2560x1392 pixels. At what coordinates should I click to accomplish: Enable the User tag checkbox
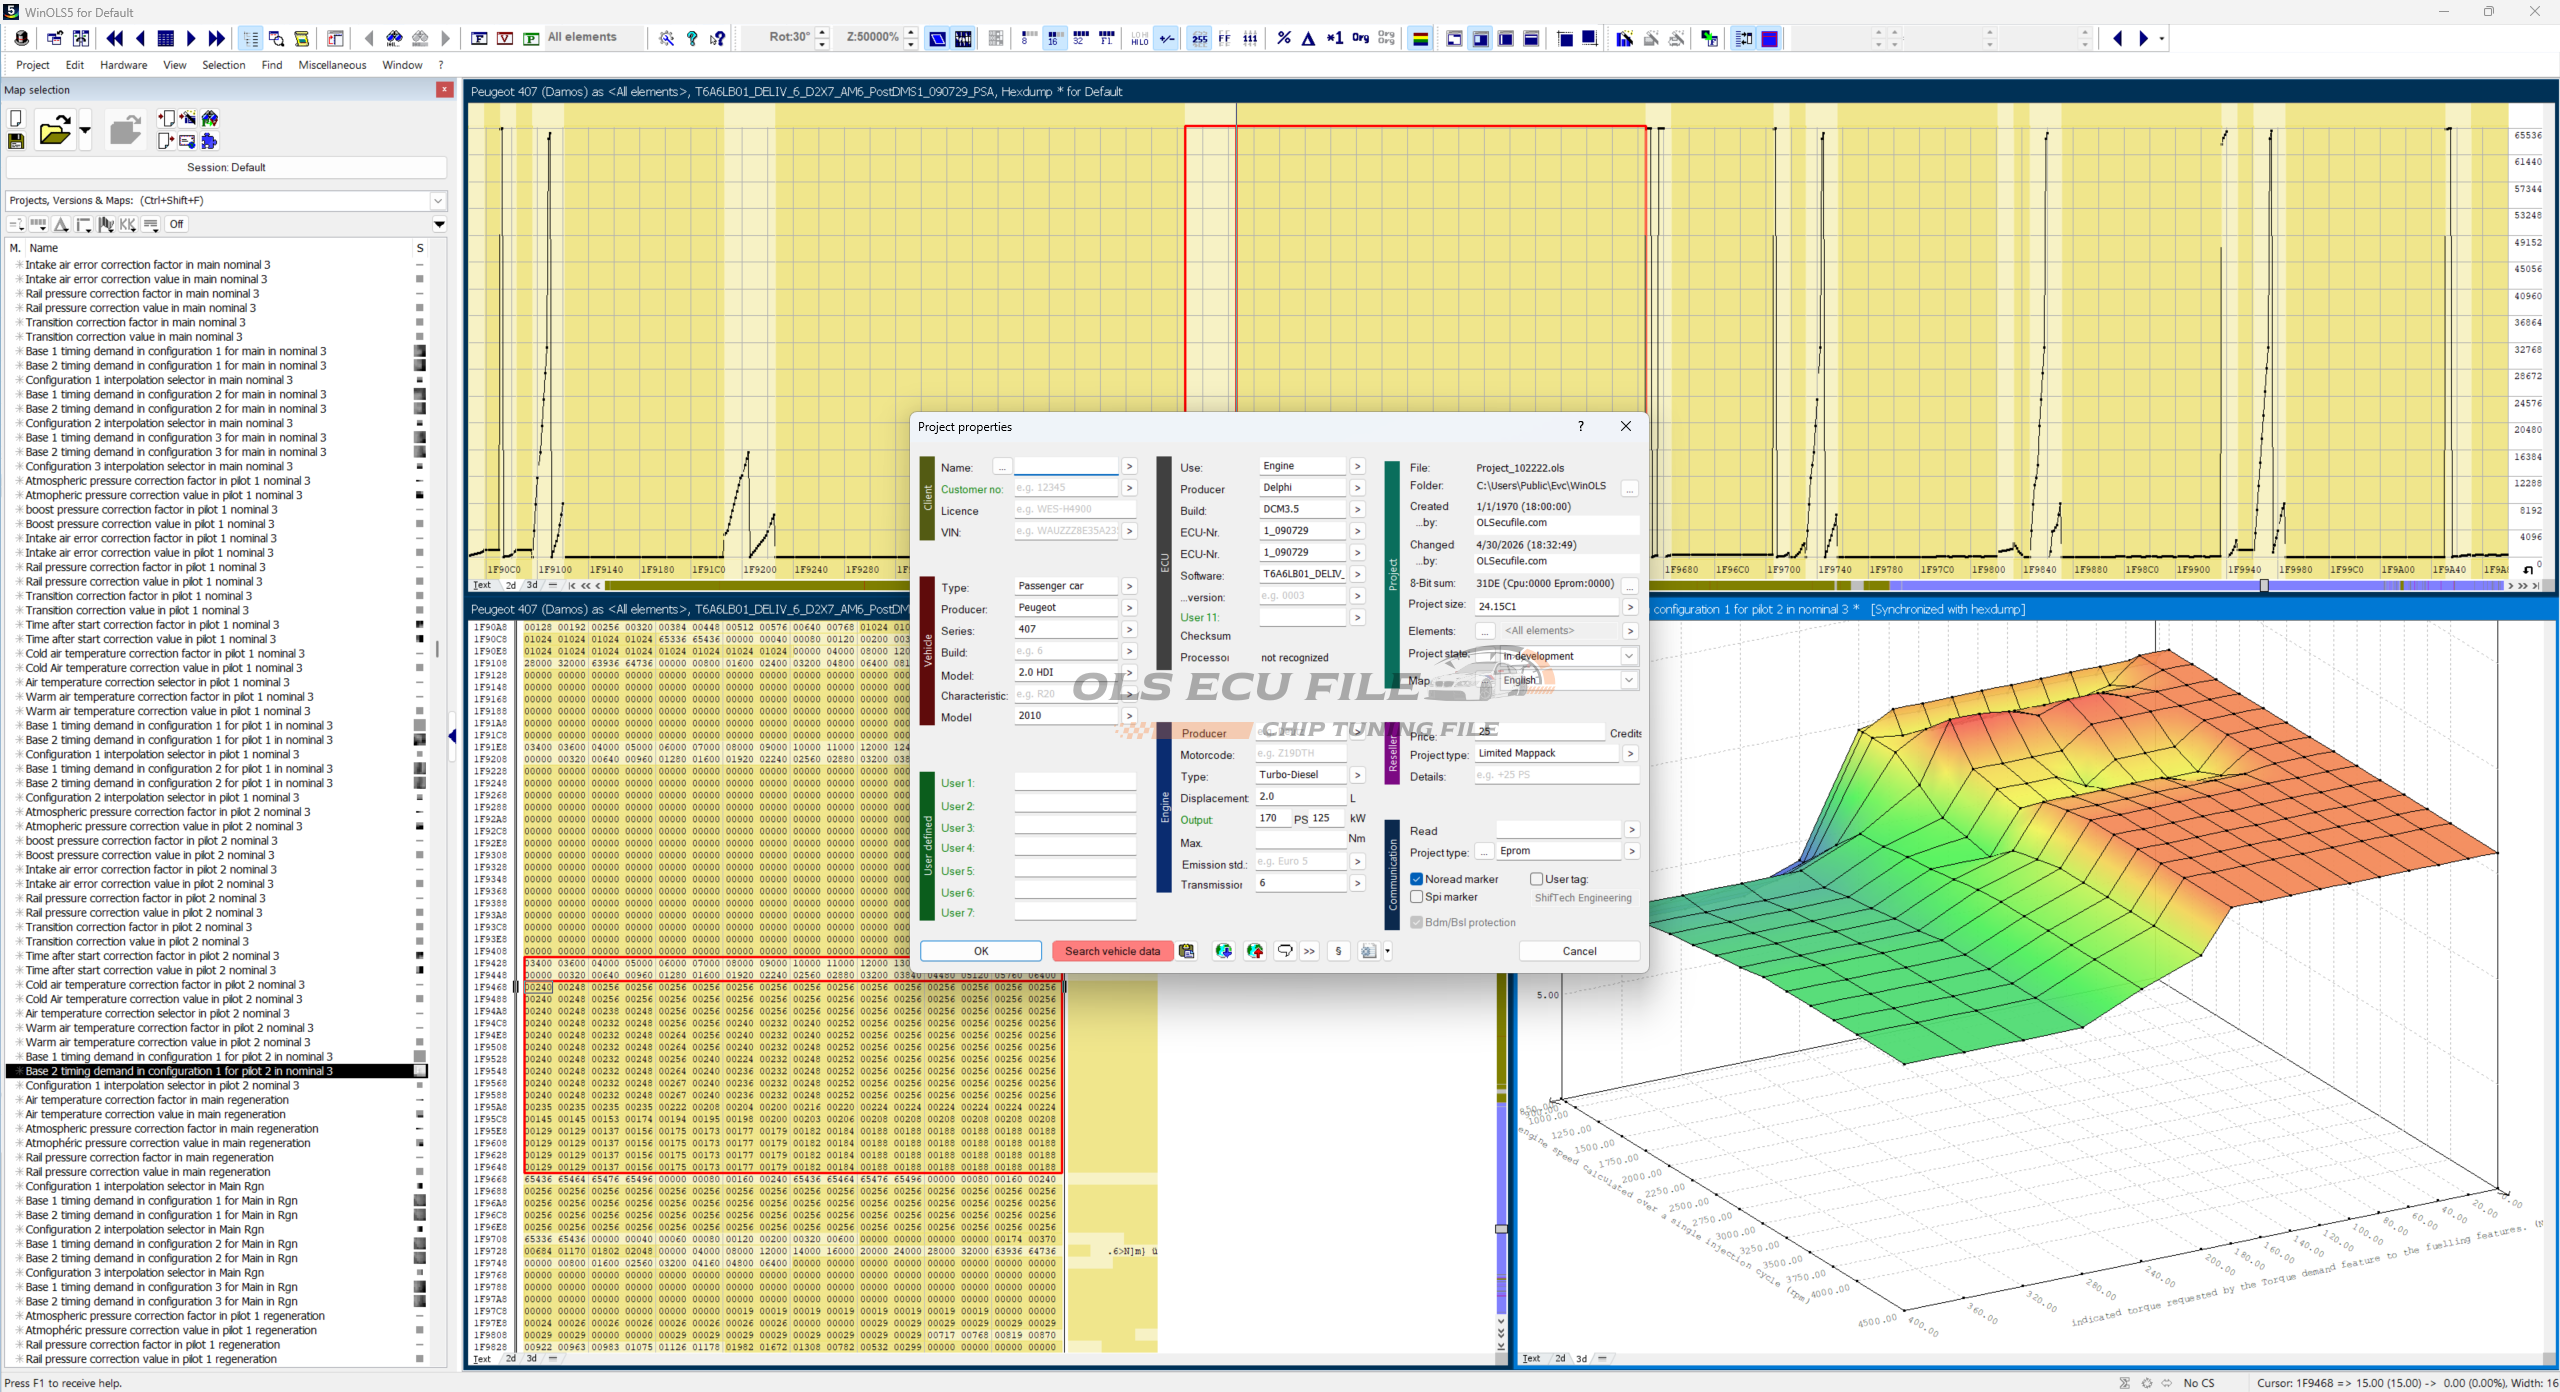tap(1536, 879)
